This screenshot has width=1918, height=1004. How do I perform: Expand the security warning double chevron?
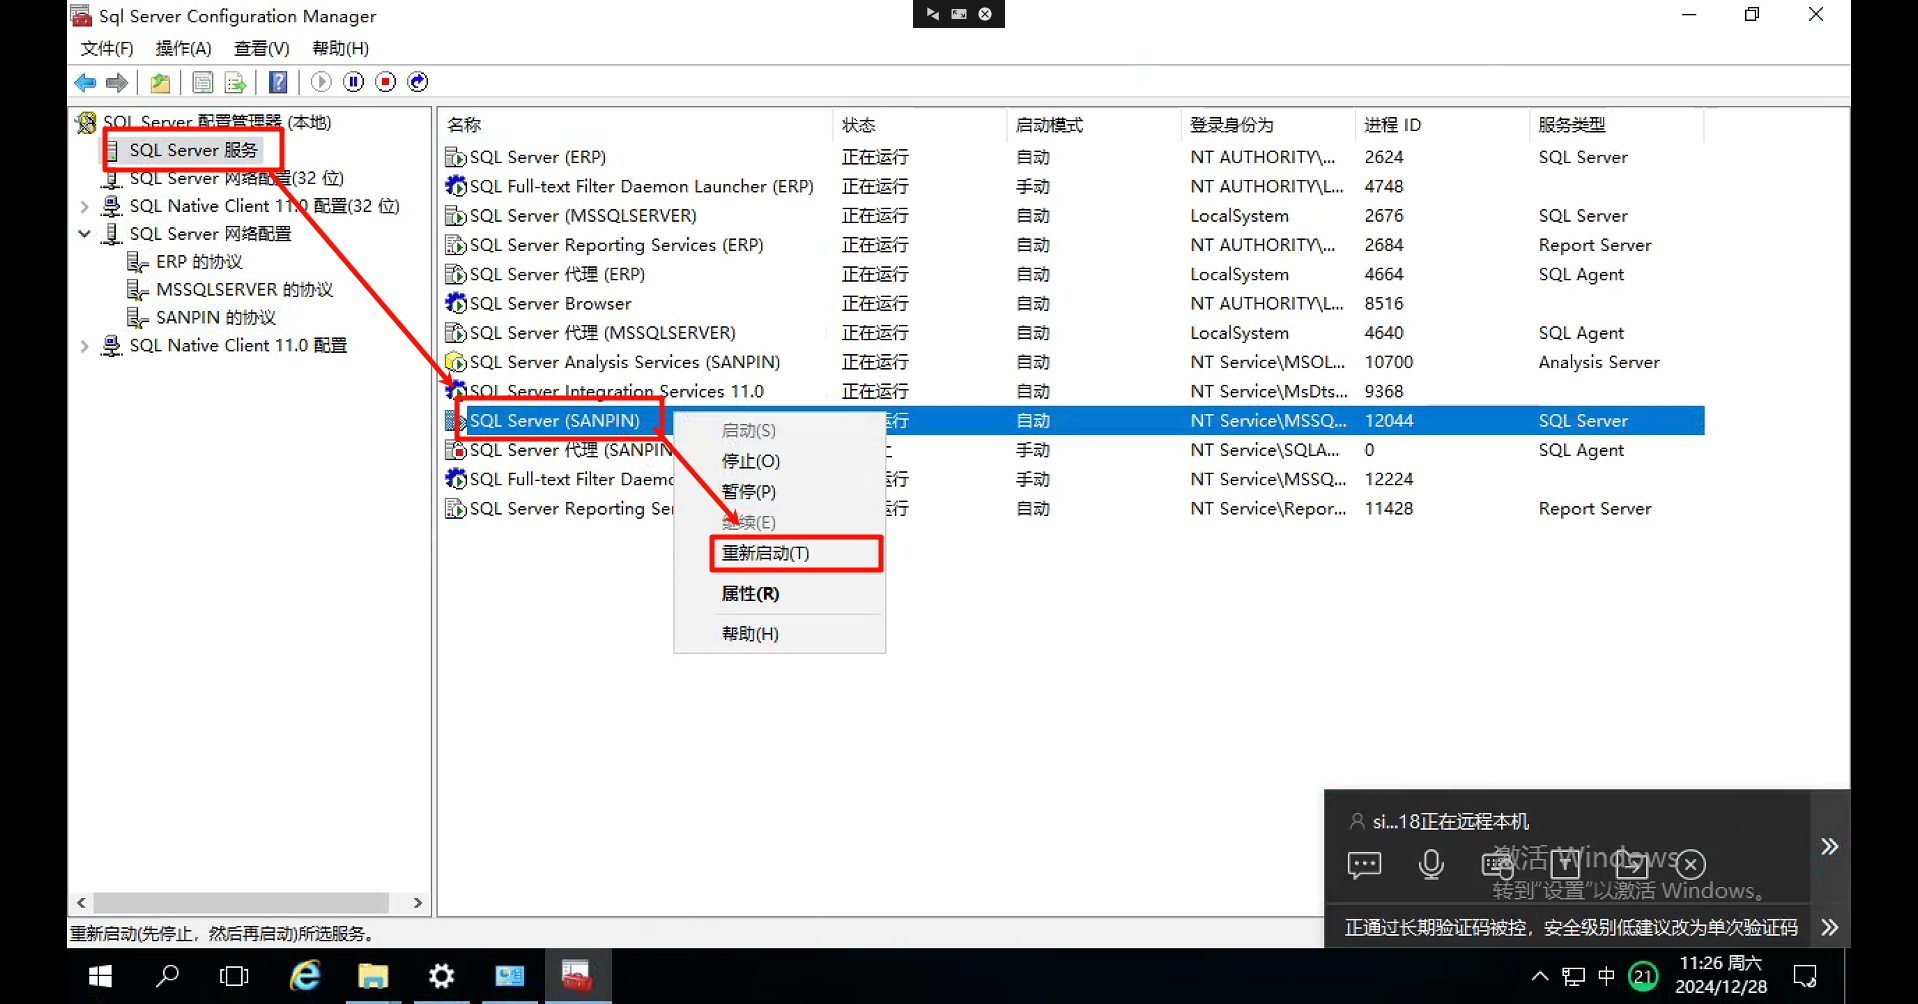(x=1830, y=927)
